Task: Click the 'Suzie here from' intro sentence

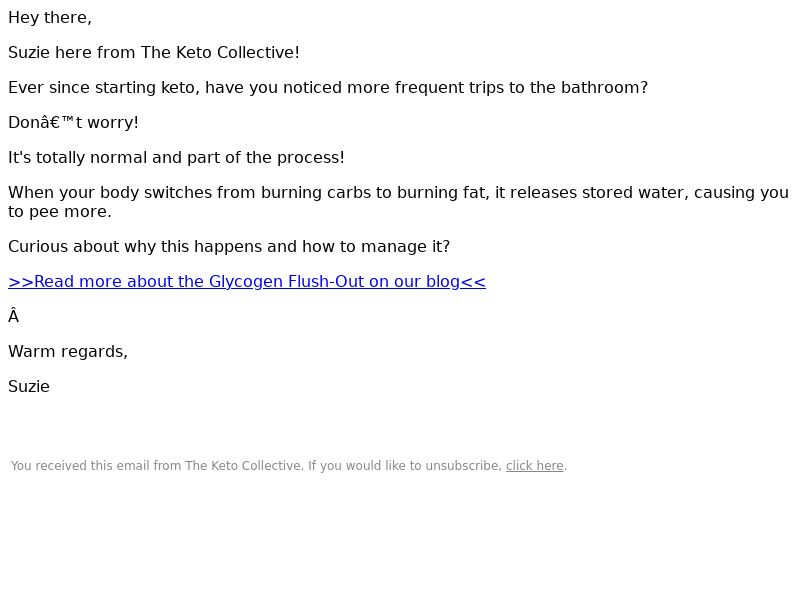Action: (x=153, y=53)
